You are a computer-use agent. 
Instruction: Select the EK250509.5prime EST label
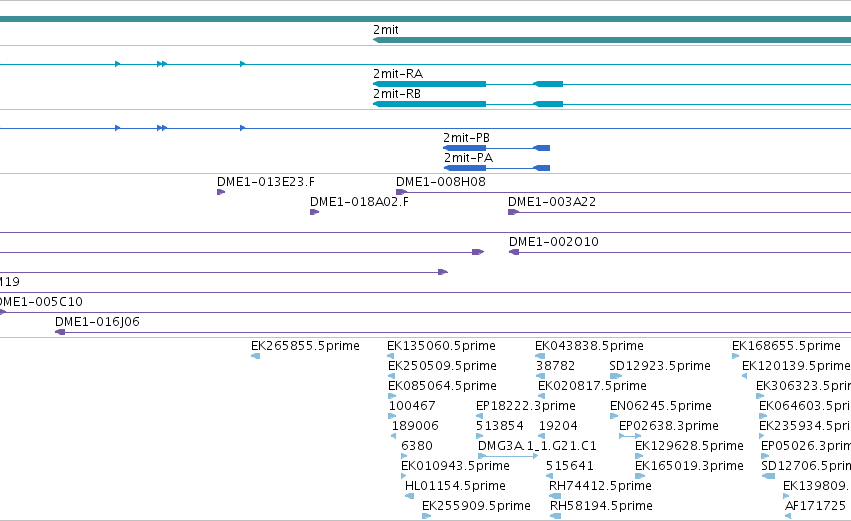442,366
